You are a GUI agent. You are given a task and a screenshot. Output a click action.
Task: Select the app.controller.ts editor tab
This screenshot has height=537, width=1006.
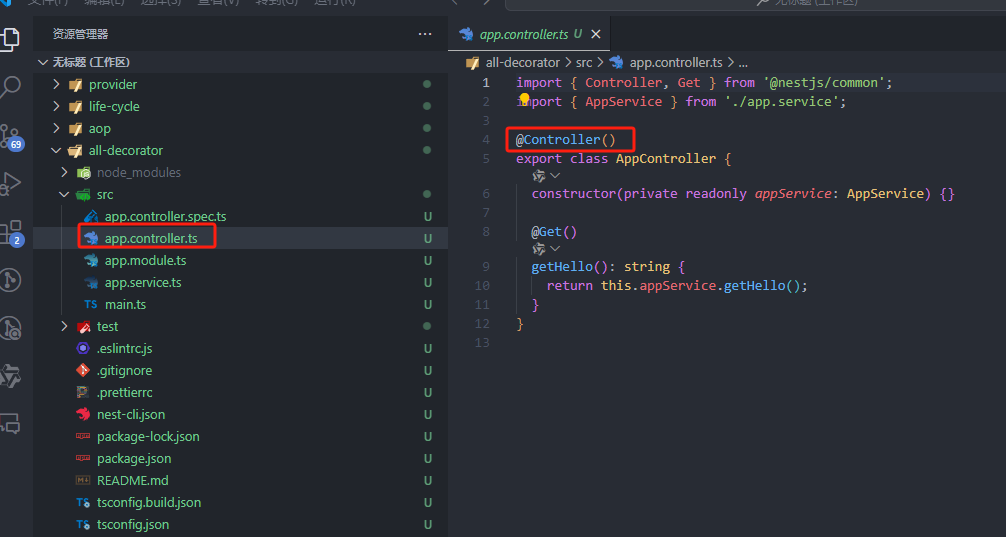(529, 35)
